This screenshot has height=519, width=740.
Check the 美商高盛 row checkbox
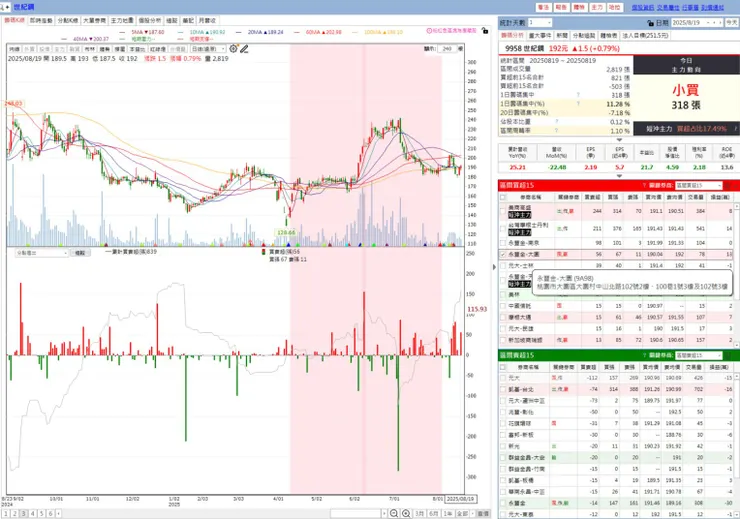[x=503, y=211]
